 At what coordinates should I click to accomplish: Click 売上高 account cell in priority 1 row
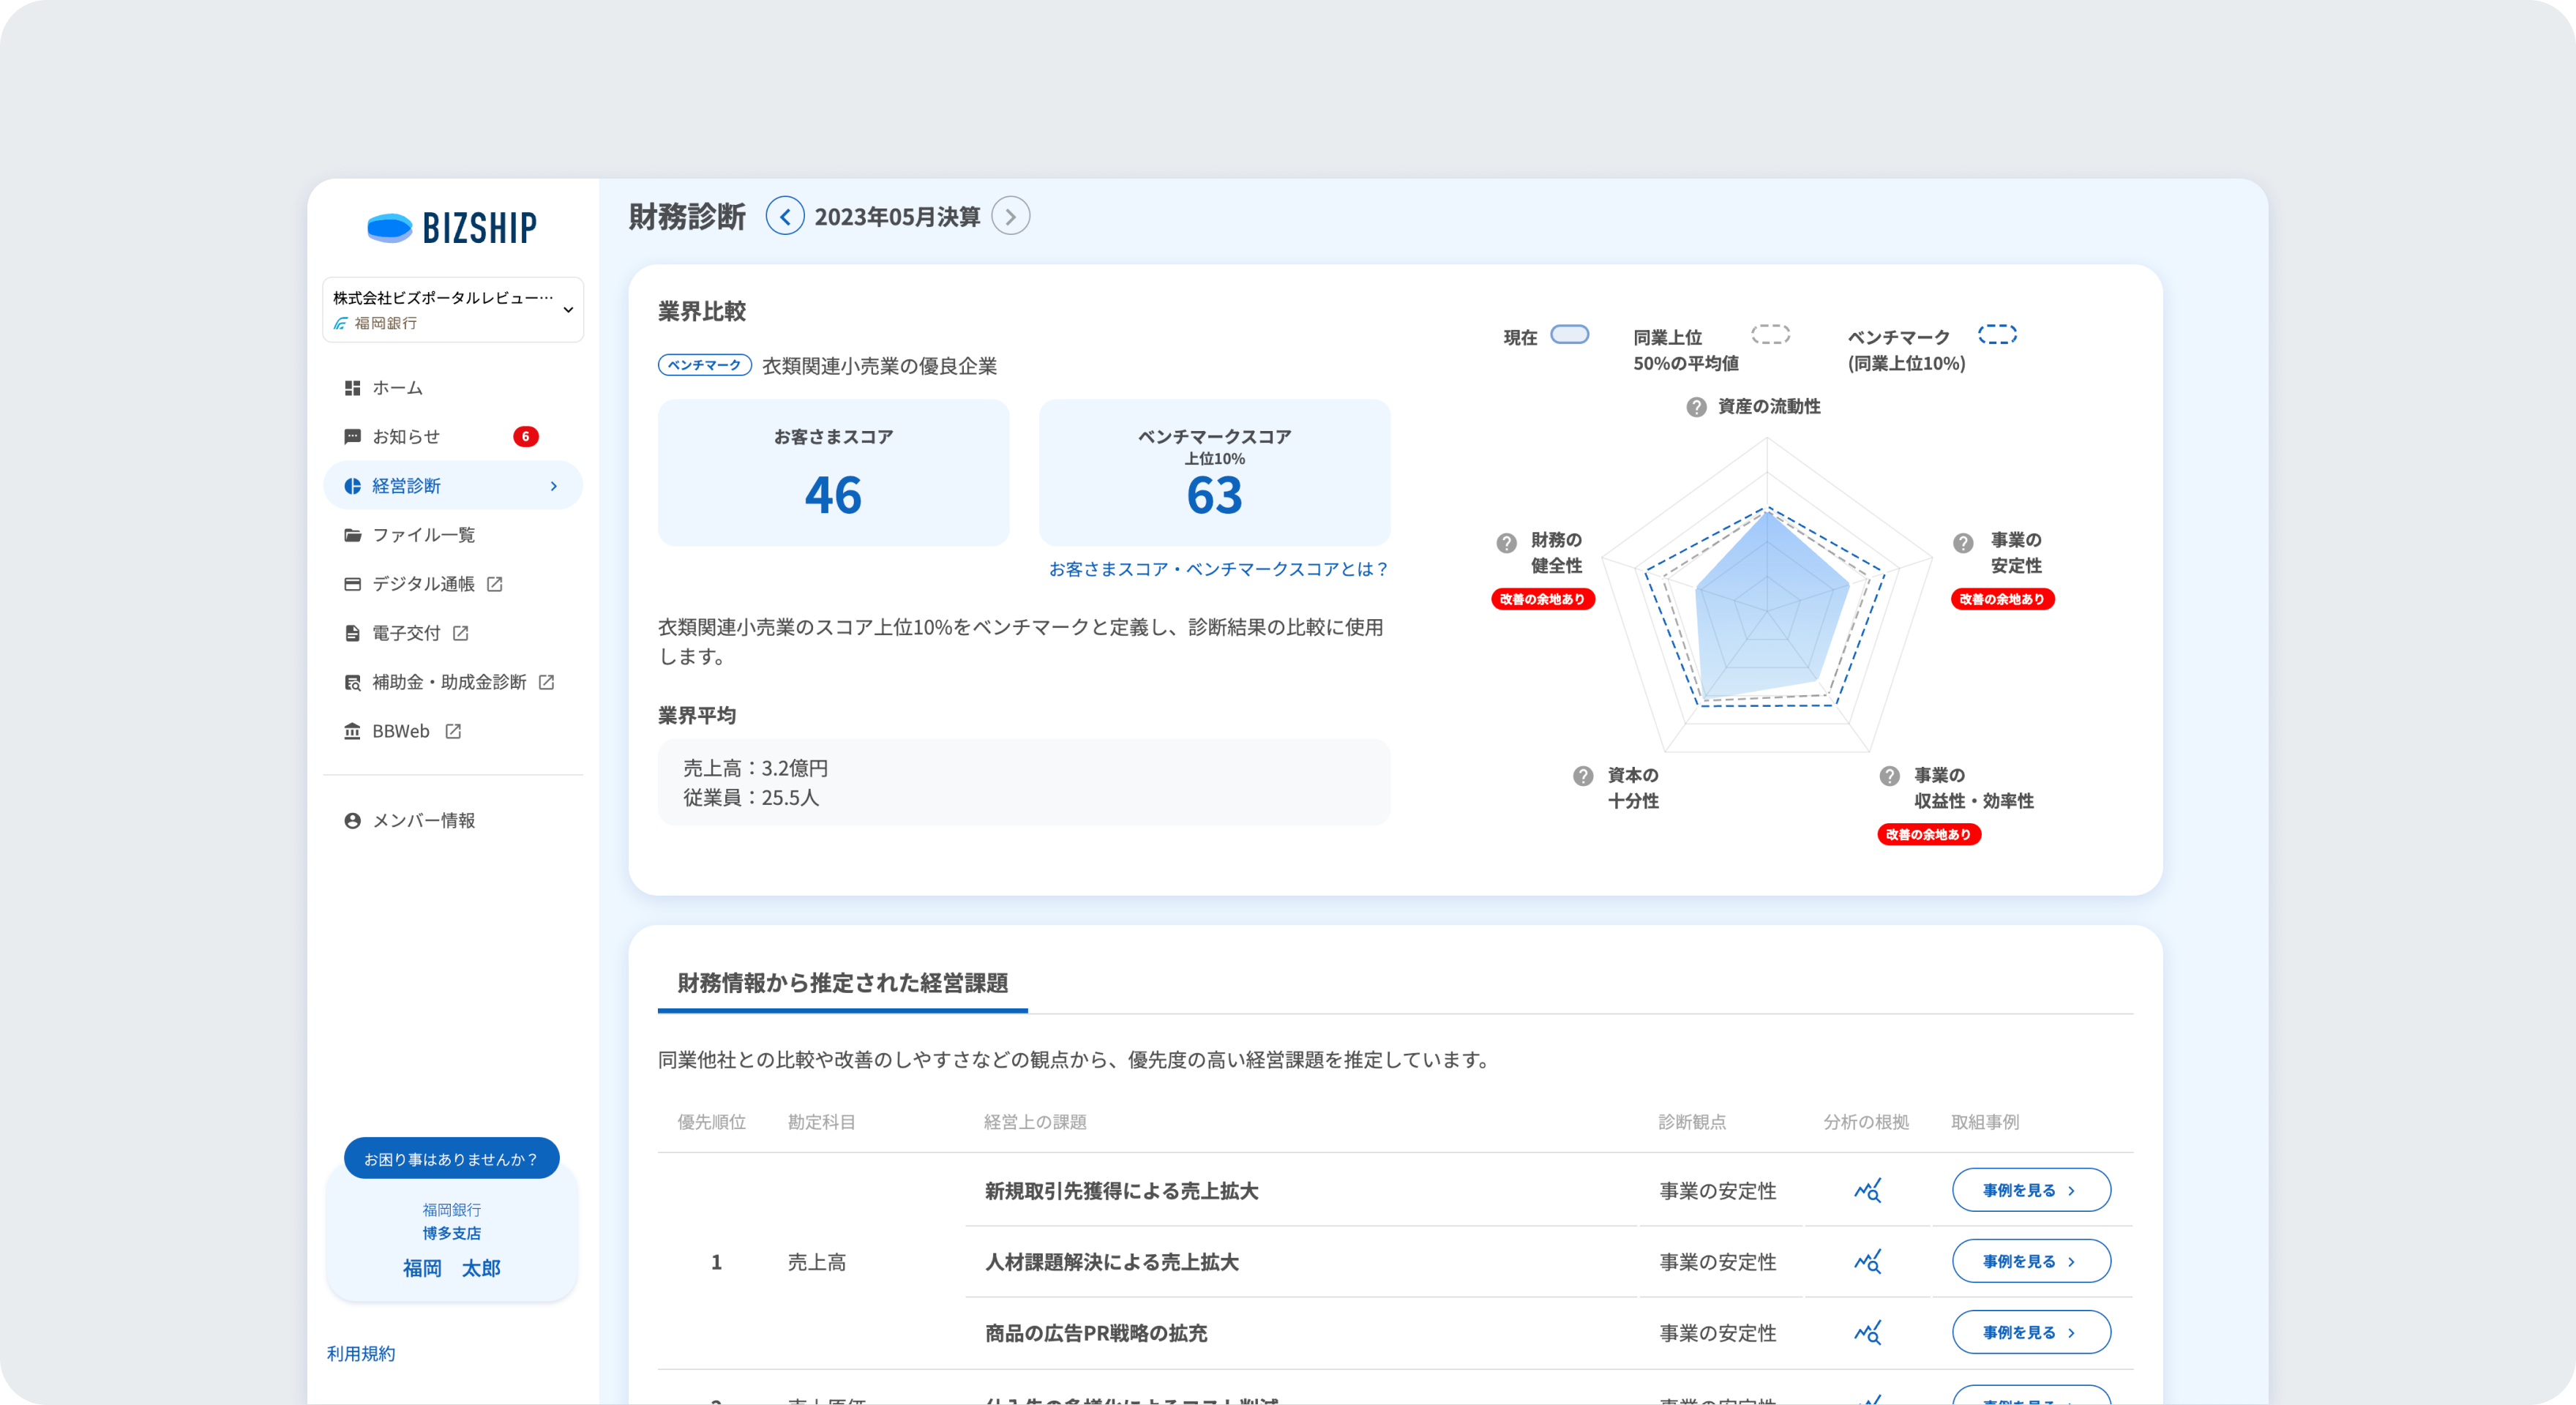[816, 1262]
